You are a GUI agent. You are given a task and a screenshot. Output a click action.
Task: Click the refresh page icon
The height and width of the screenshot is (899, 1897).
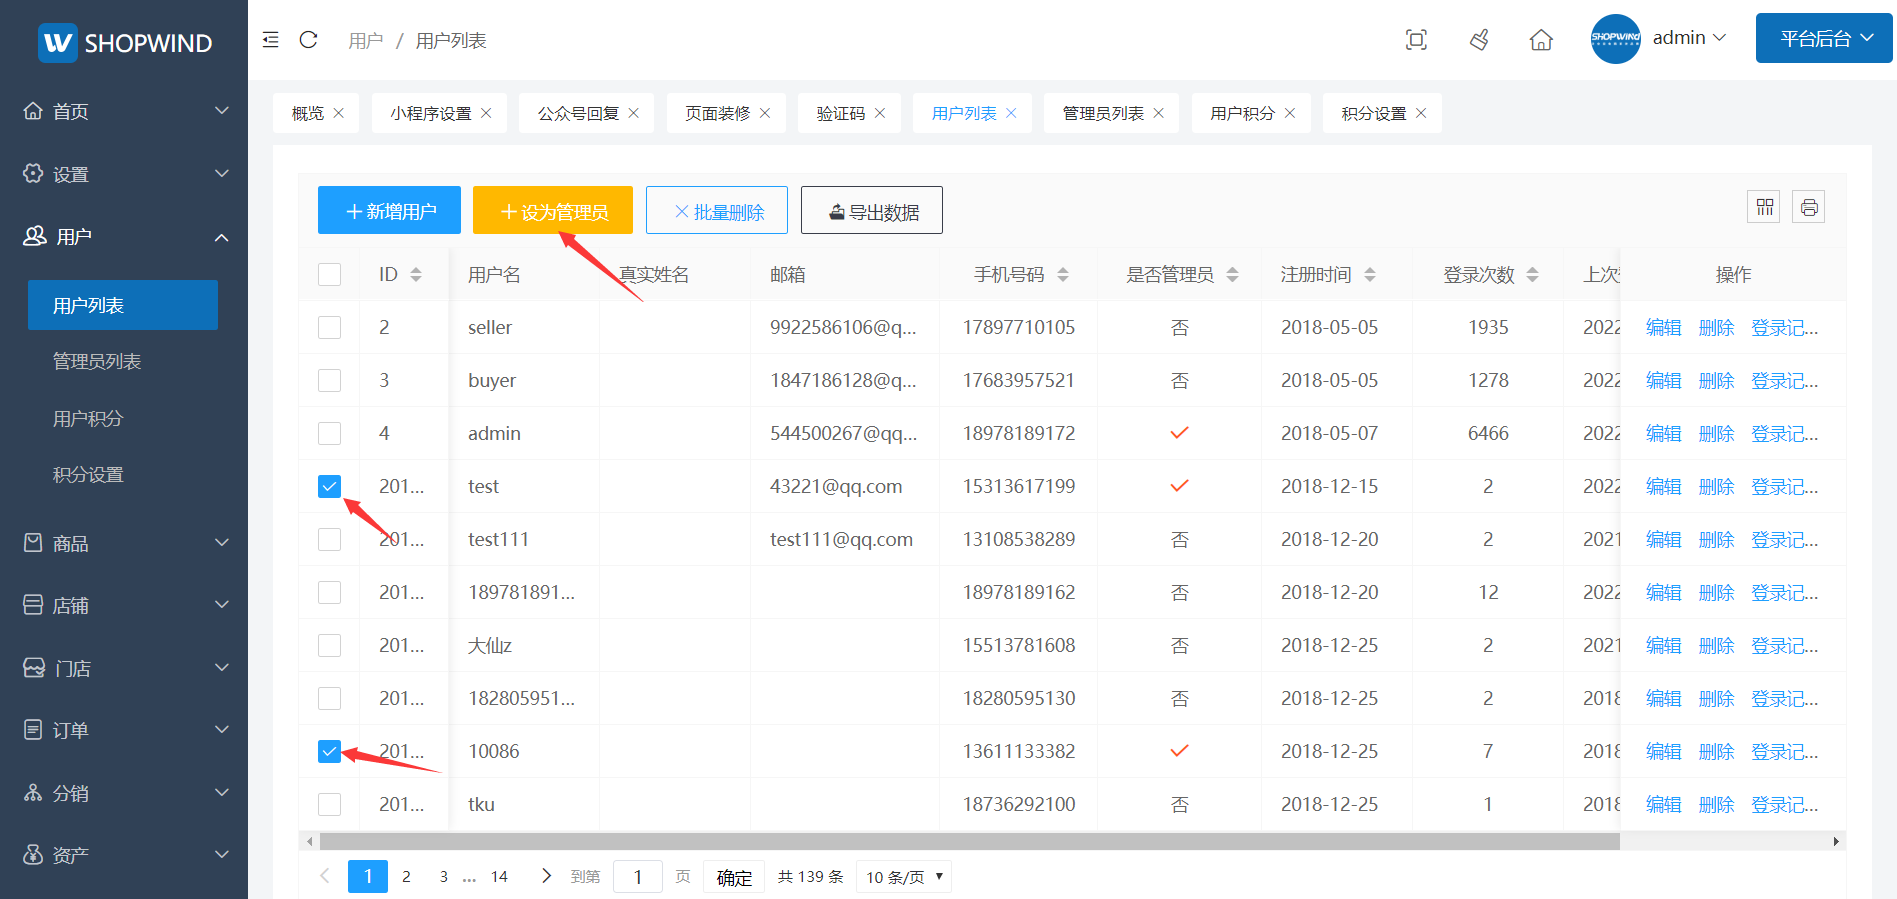click(308, 40)
